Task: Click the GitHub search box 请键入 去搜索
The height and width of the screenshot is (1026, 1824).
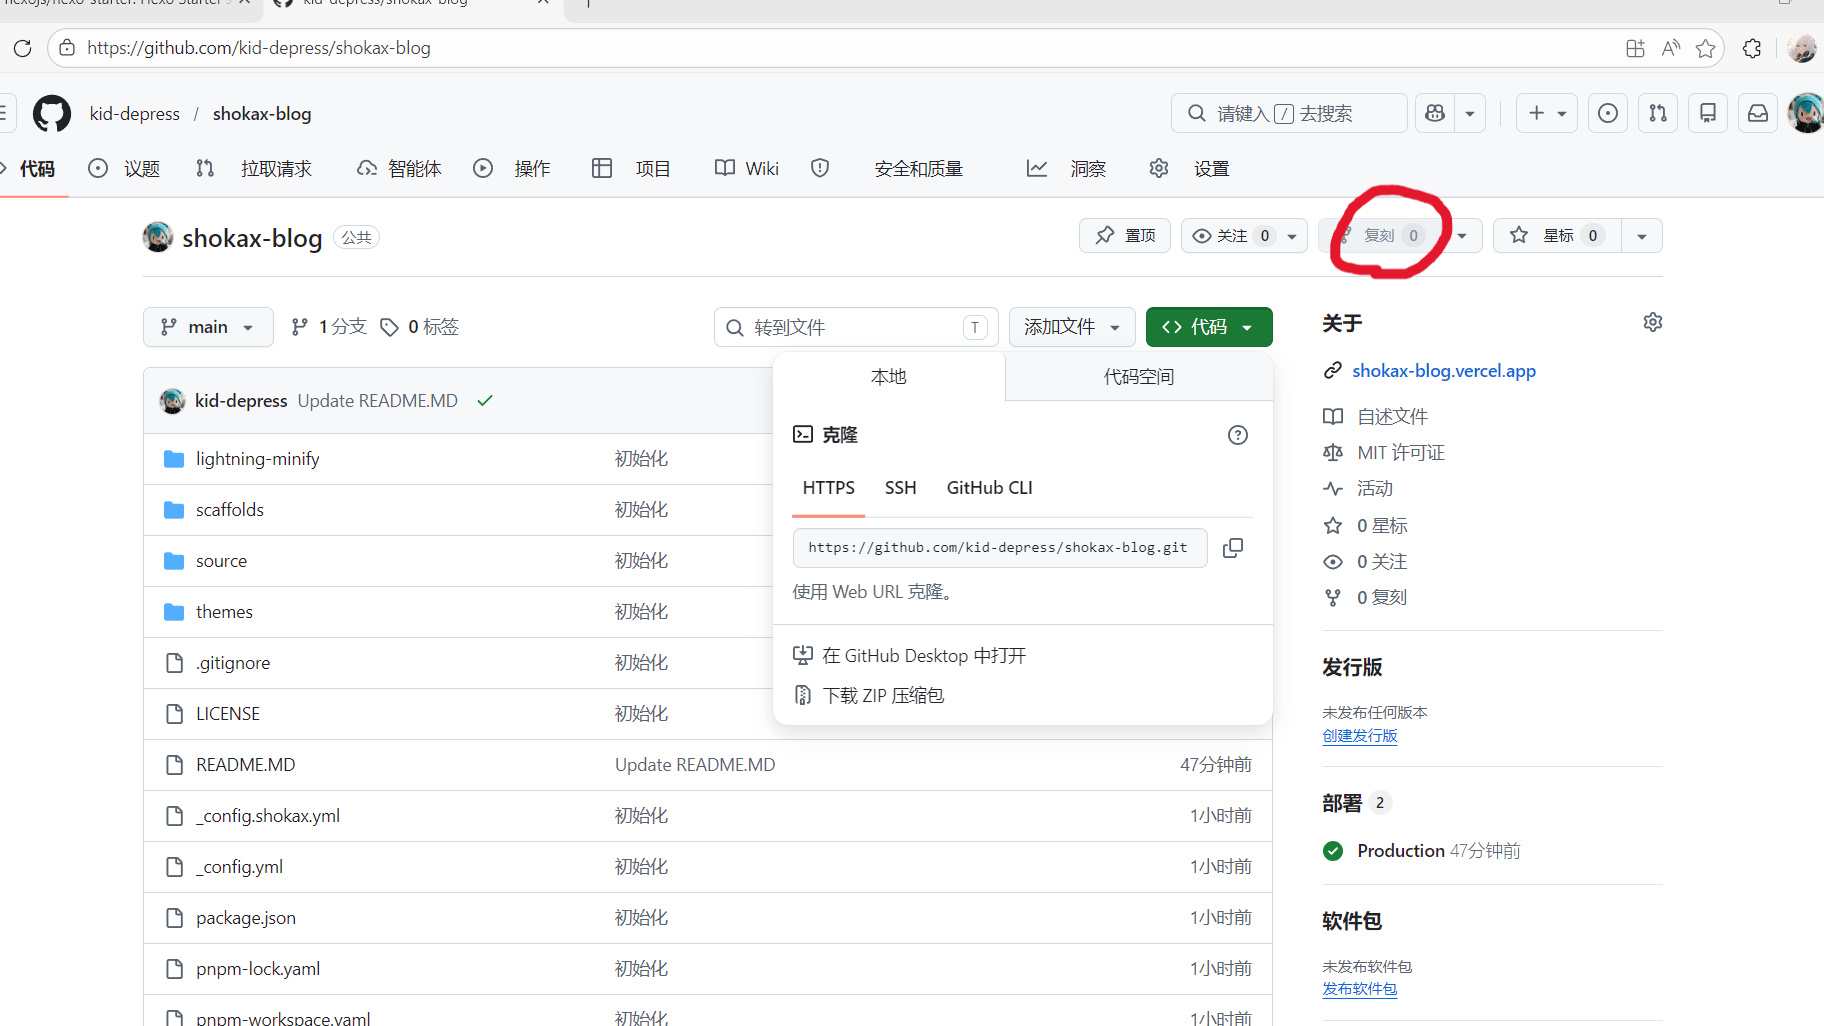Action: point(1289,114)
